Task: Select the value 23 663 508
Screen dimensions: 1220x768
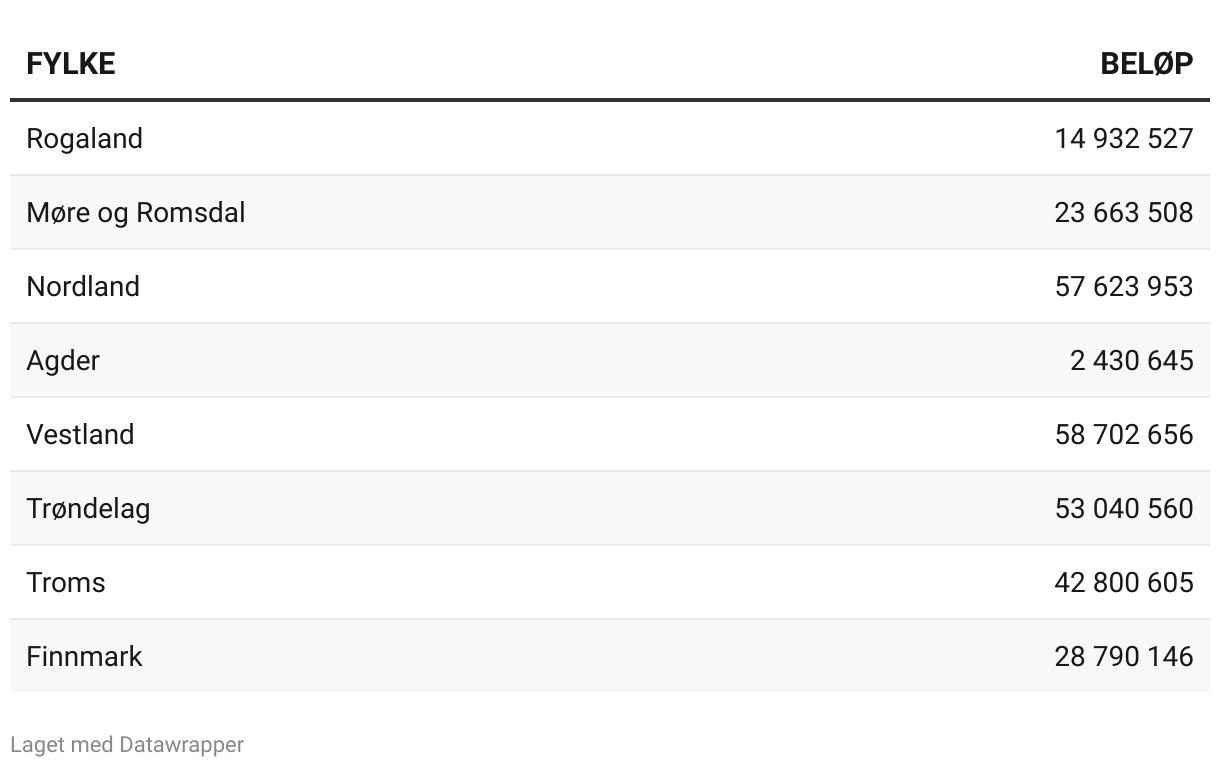Action: point(1123,212)
